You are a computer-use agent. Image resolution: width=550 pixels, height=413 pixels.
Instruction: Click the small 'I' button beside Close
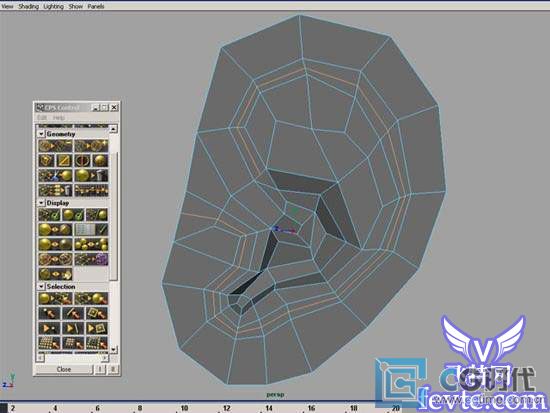(100, 369)
